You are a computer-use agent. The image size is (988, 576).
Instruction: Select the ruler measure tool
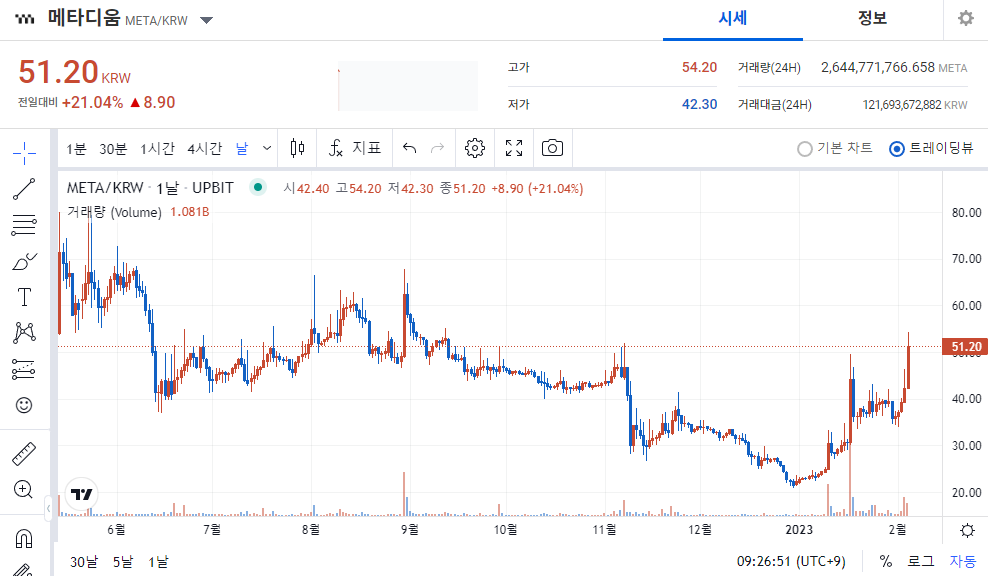tap(24, 454)
